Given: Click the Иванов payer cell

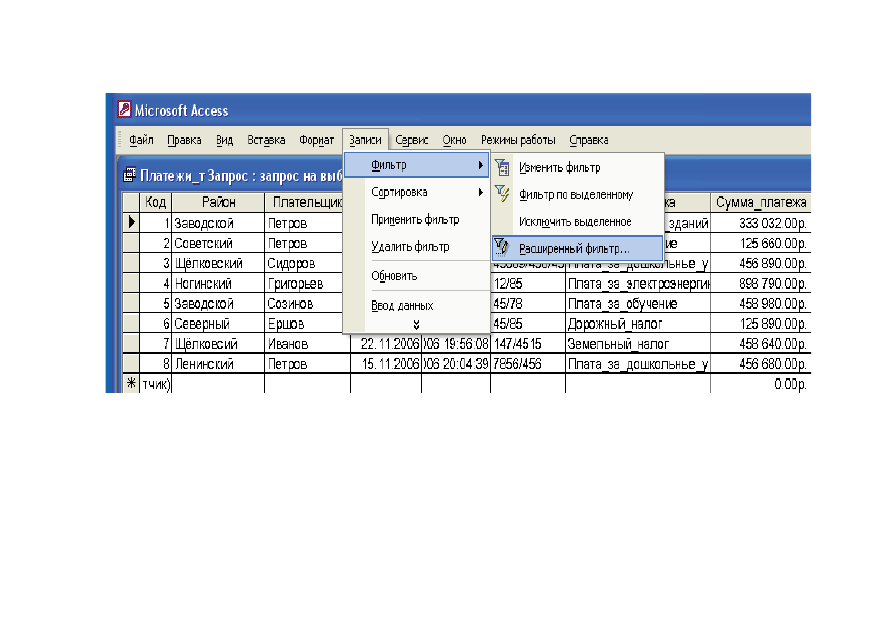Looking at the screenshot, I should click(x=308, y=344).
